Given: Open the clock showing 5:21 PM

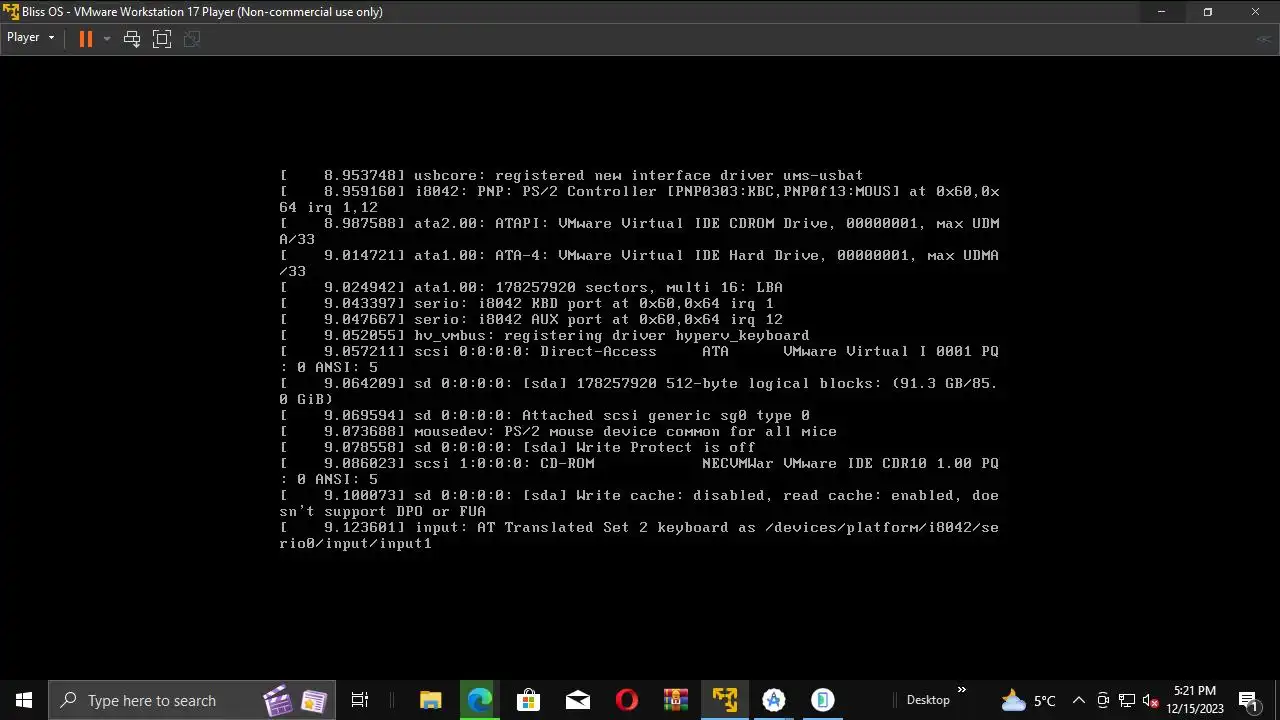Looking at the screenshot, I should pos(1195,700).
